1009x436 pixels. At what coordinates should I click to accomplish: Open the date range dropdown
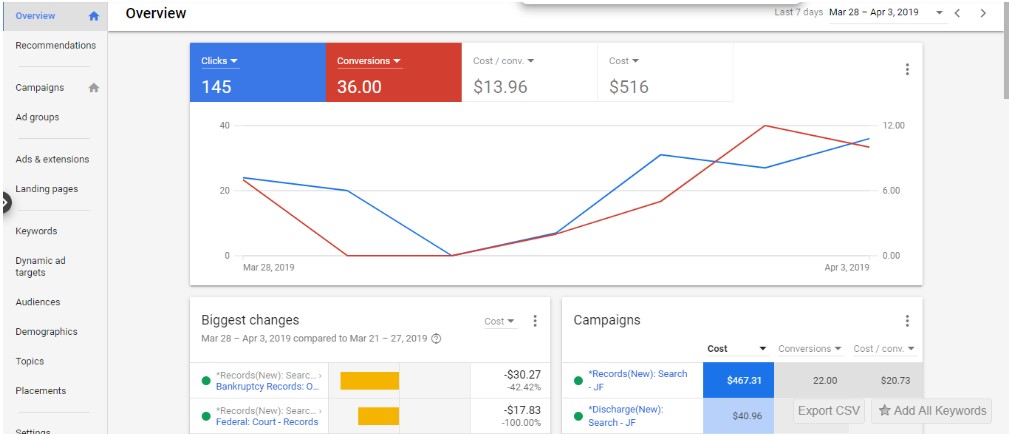[939, 13]
